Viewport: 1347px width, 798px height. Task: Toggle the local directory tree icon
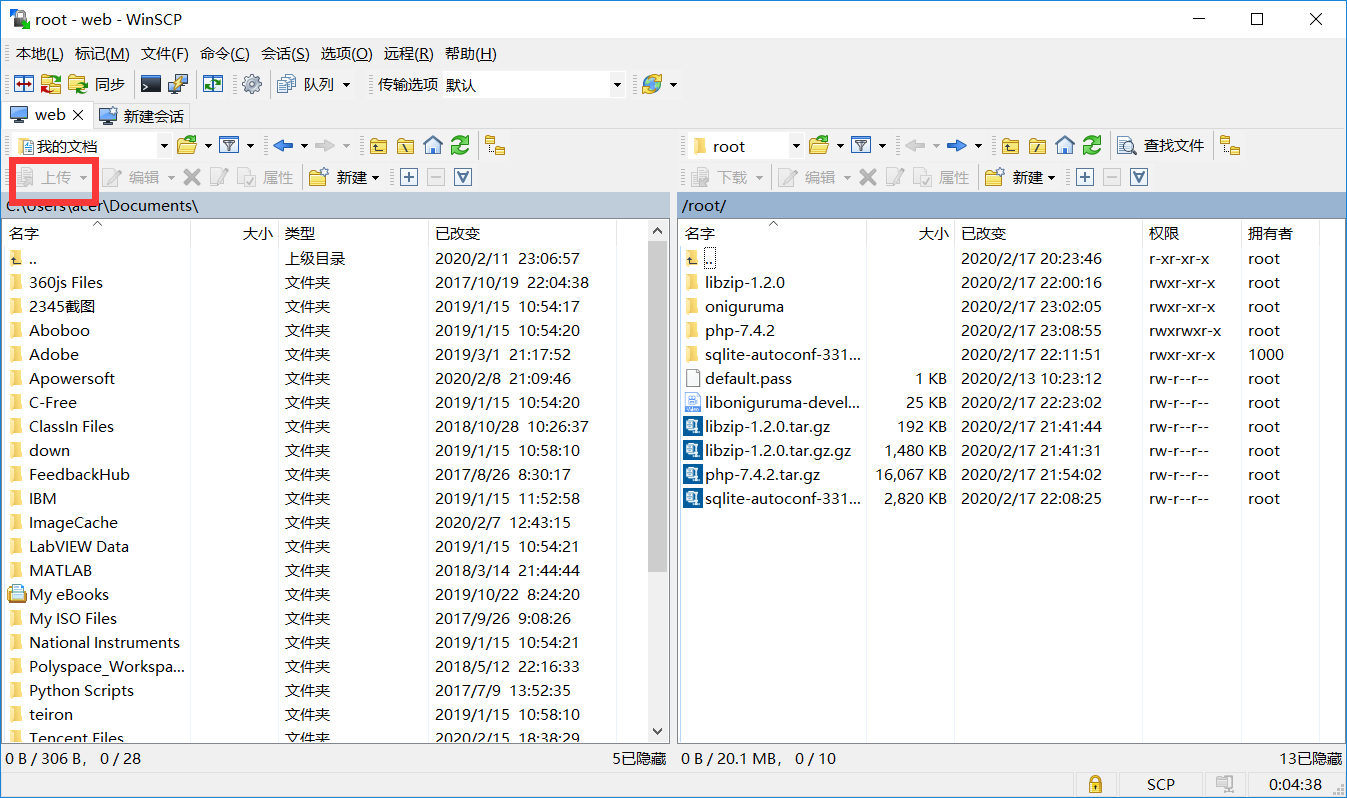coord(495,146)
